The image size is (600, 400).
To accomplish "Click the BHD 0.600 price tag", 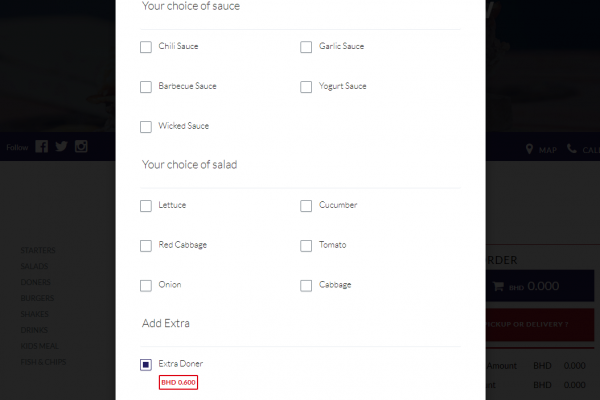I will pyautogui.click(x=178, y=382).
